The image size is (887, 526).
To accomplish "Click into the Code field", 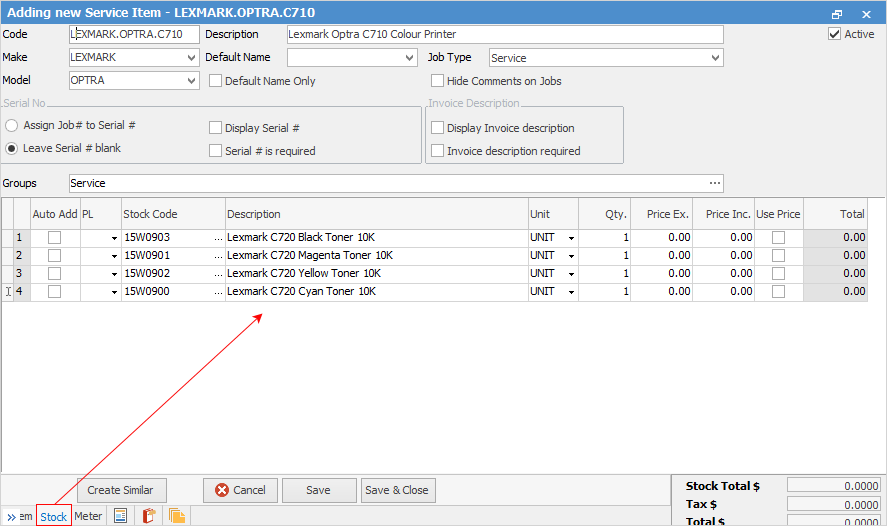I will [x=134, y=35].
